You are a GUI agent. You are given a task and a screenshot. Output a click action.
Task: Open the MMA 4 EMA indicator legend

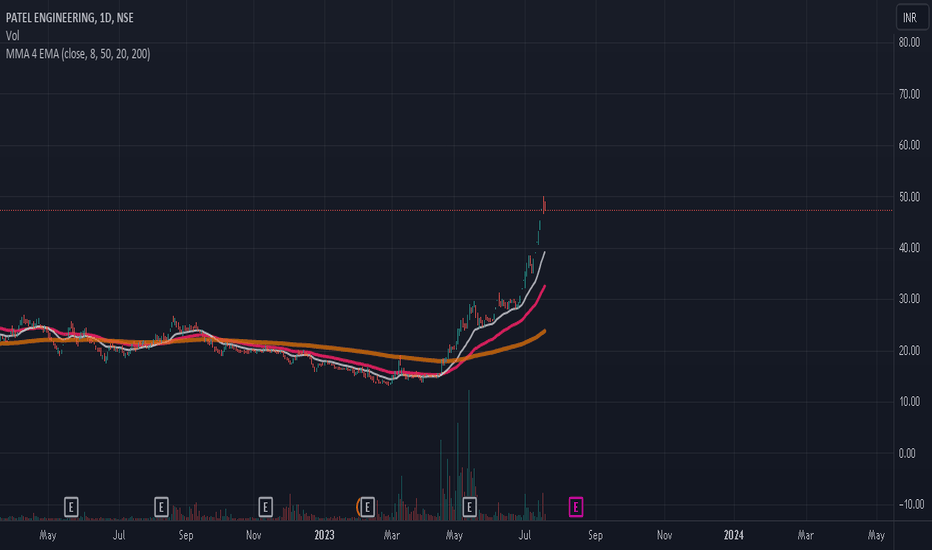click(78, 54)
